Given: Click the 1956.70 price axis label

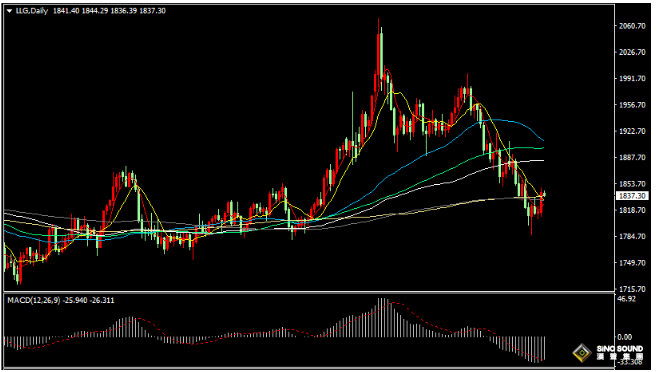Looking at the screenshot, I should pos(632,105).
